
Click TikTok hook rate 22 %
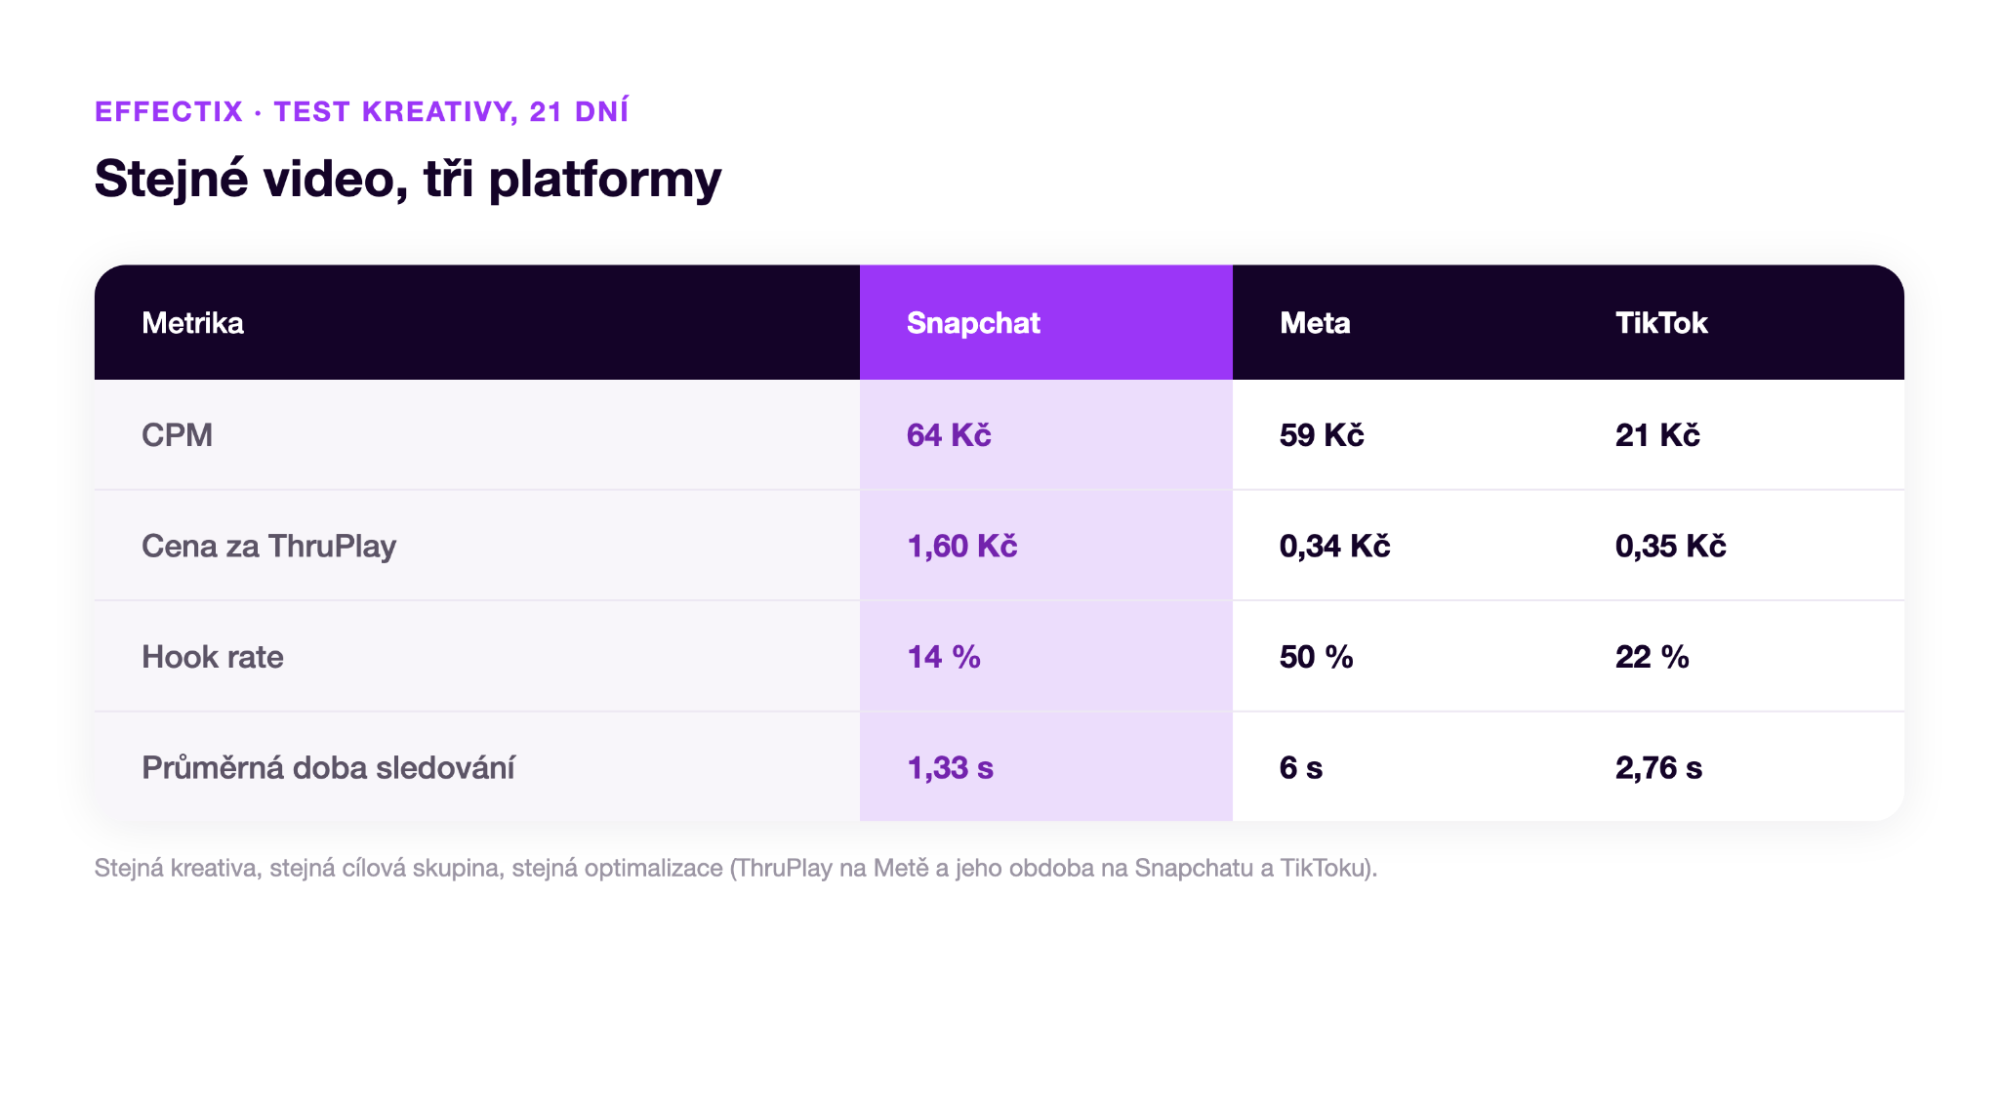click(1652, 657)
